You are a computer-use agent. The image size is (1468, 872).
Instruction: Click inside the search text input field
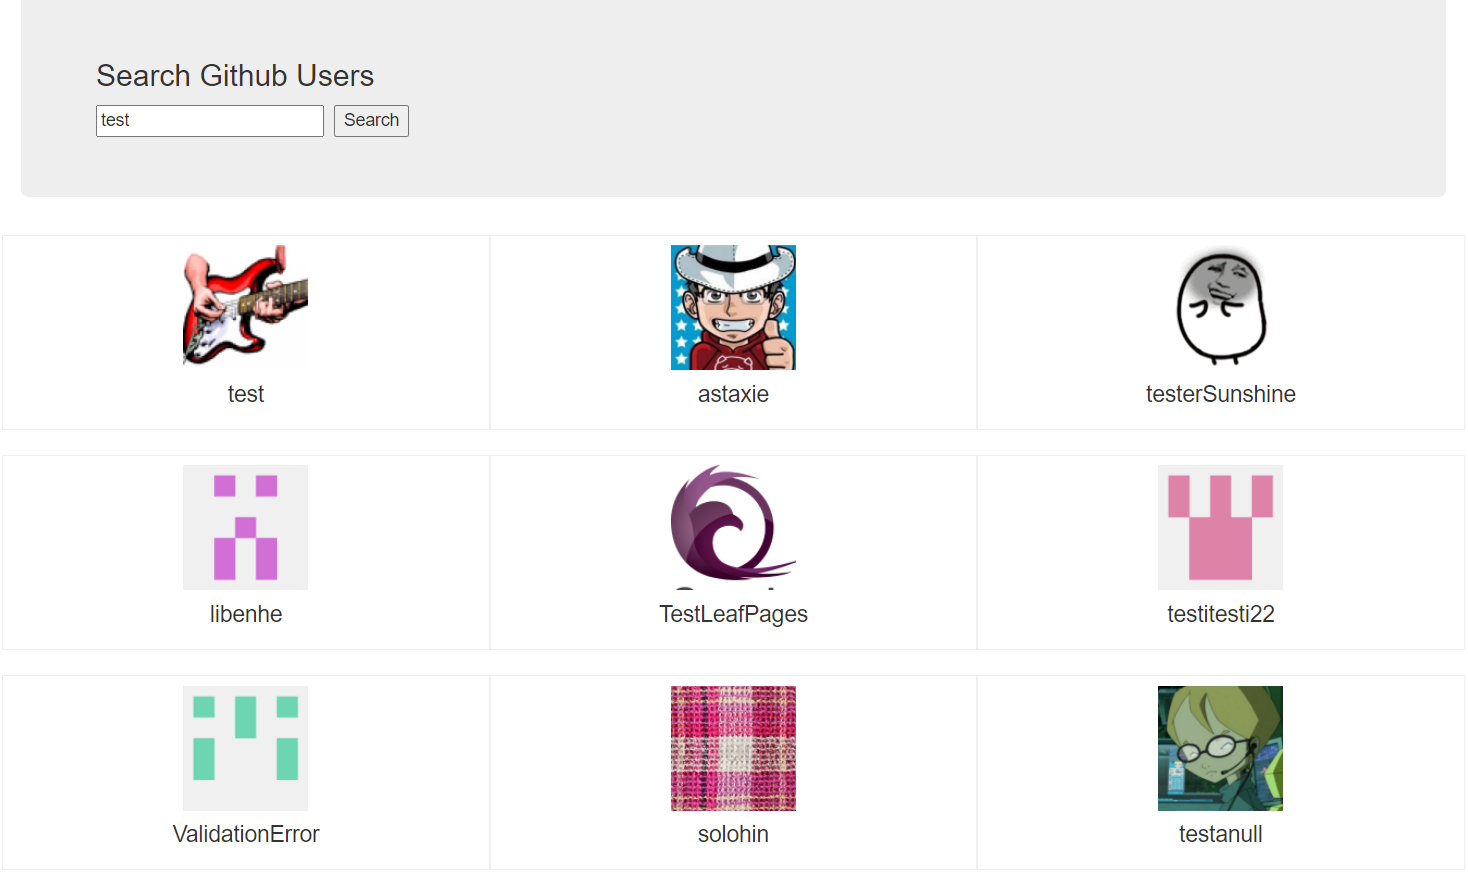(209, 120)
